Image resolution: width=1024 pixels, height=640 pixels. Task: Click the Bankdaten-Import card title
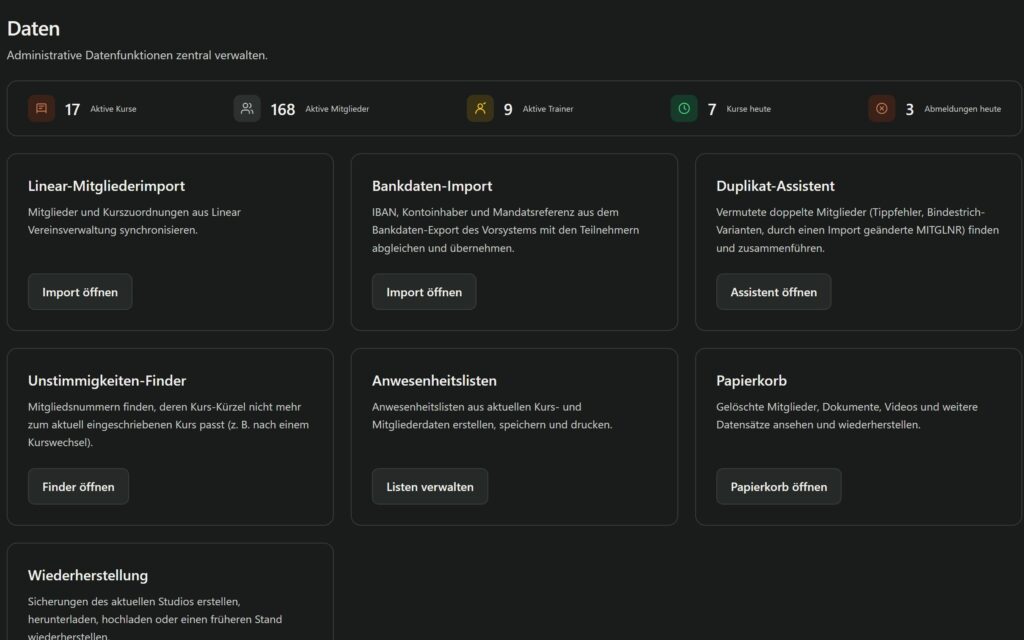[x=432, y=186]
